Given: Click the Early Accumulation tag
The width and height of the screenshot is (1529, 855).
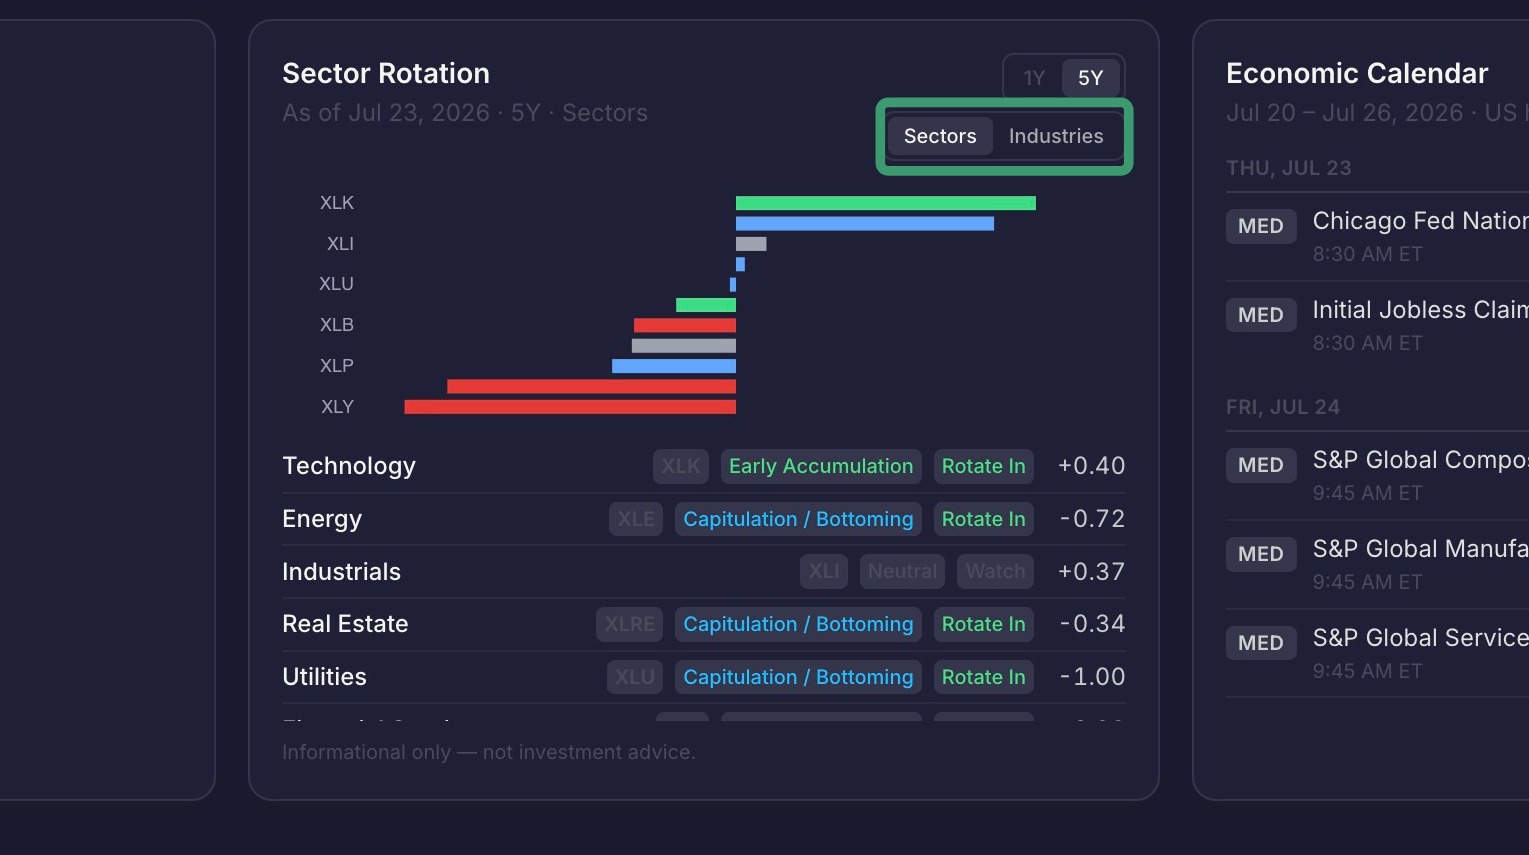Looking at the screenshot, I should [821, 466].
